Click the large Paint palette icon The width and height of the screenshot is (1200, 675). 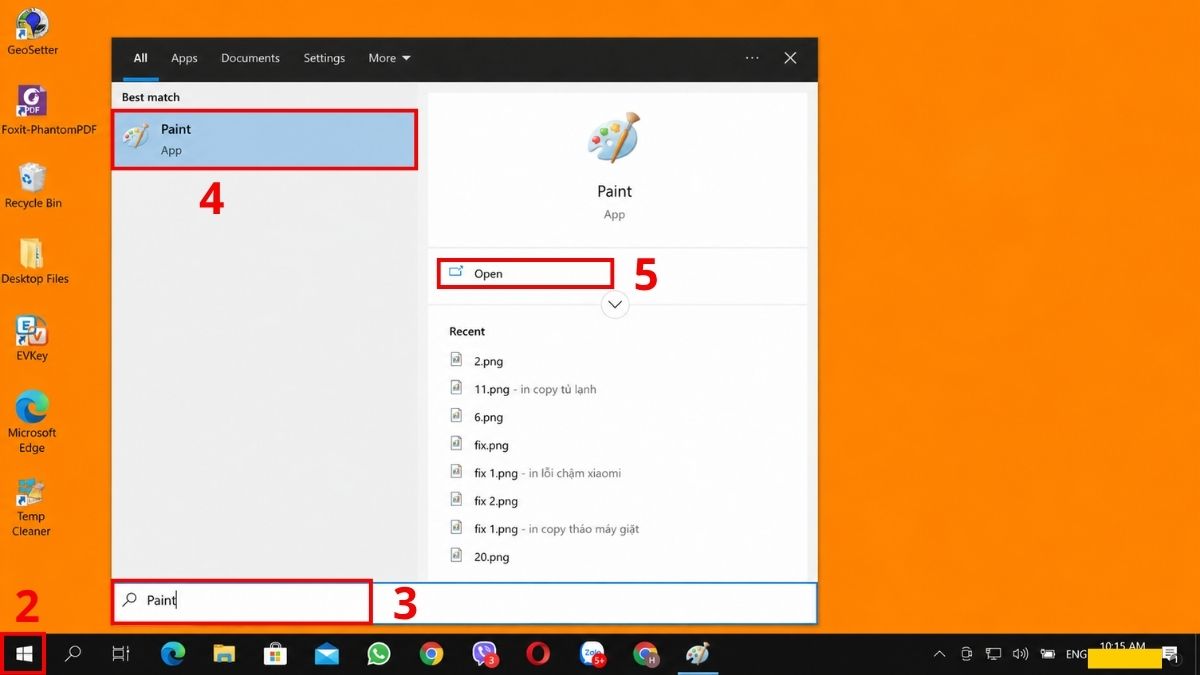(613, 138)
